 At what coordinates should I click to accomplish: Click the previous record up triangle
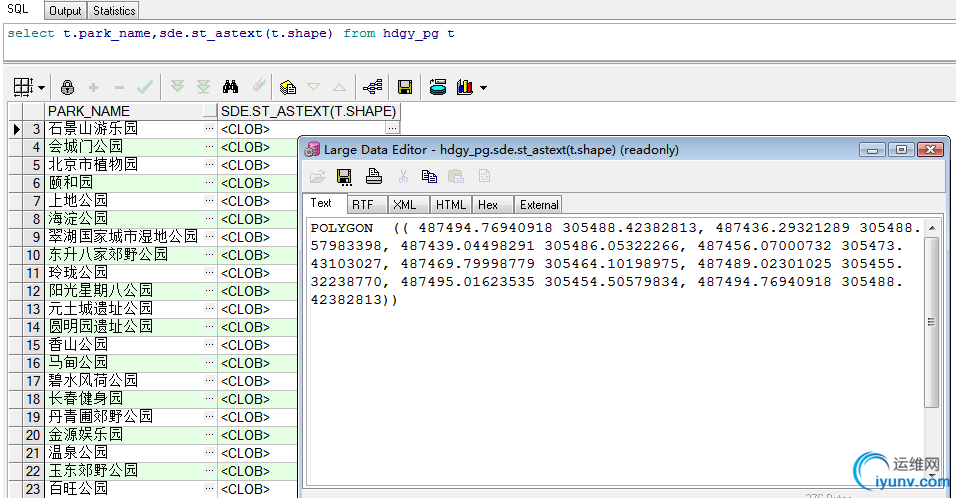pyautogui.click(x=340, y=87)
